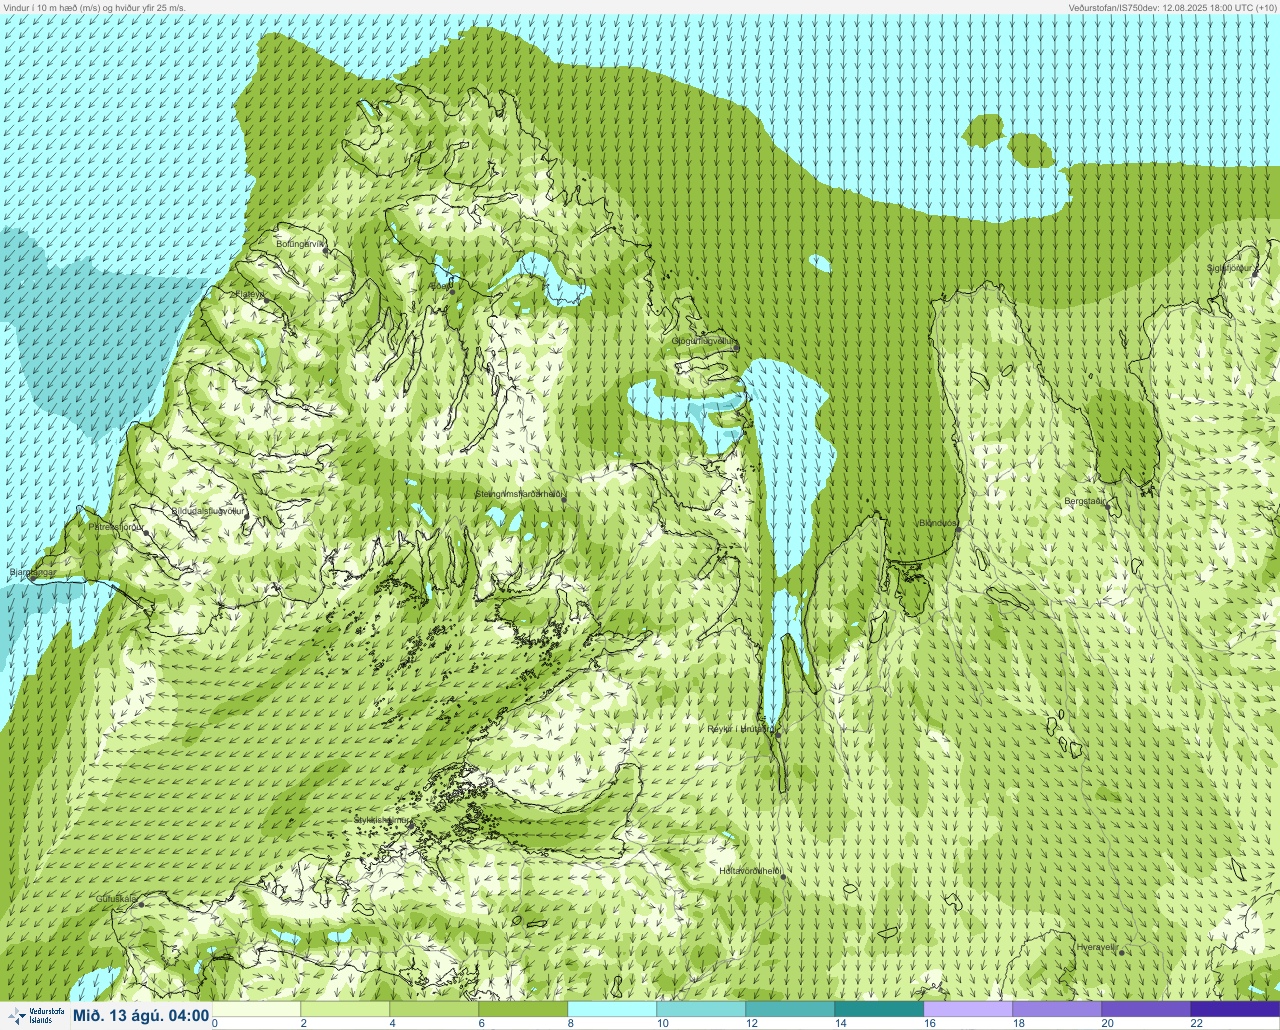The height and width of the screenshot is (1030, 1280).
Task: Click the 20–22 m/s legend color
Action: (1146, 1008)
